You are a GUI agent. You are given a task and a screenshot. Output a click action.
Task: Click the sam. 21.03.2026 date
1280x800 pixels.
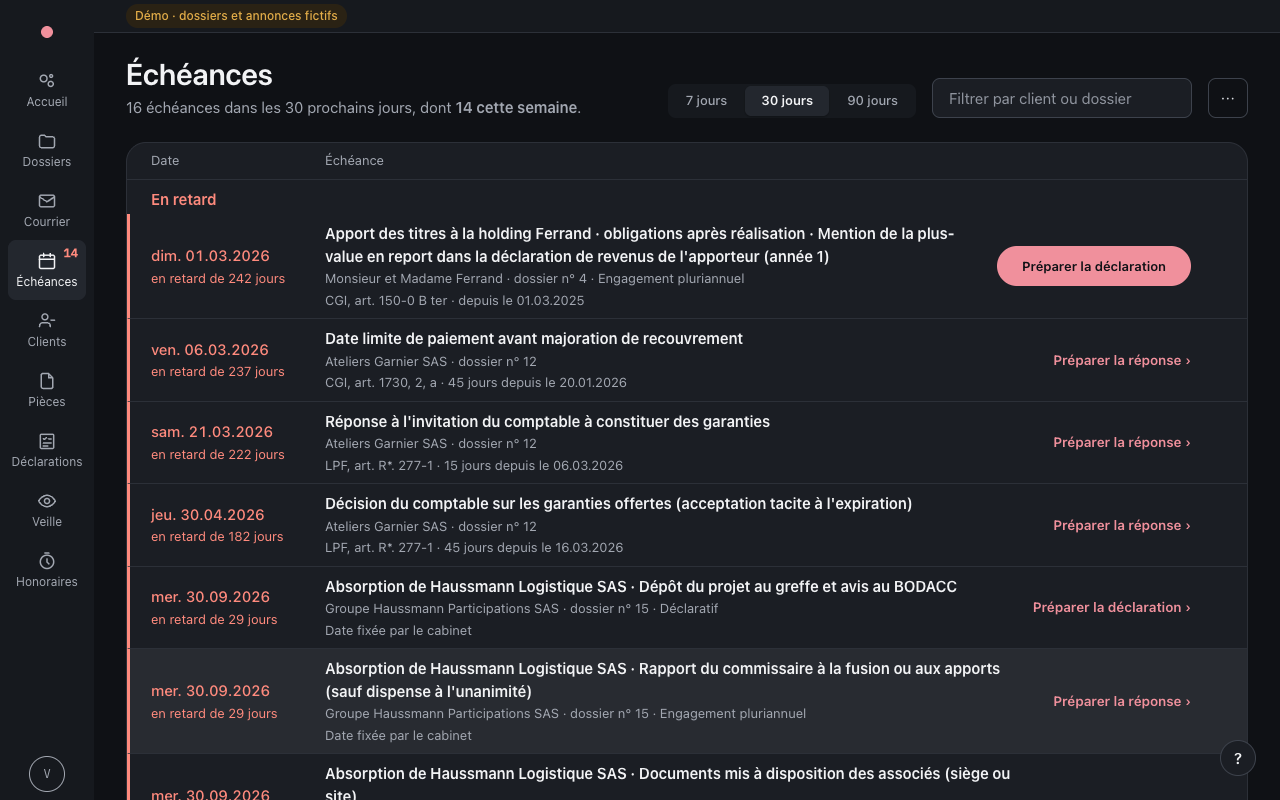click(212, 432)
